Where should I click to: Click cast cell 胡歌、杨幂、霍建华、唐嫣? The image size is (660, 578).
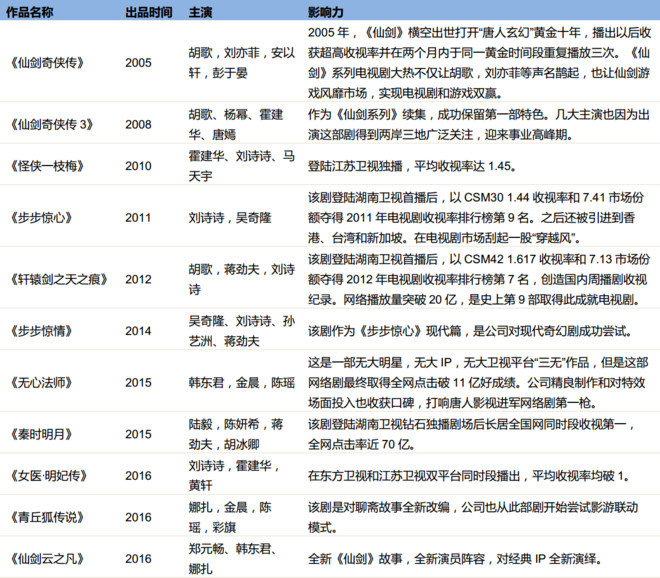pyautogui.click(x=236, y=125)
